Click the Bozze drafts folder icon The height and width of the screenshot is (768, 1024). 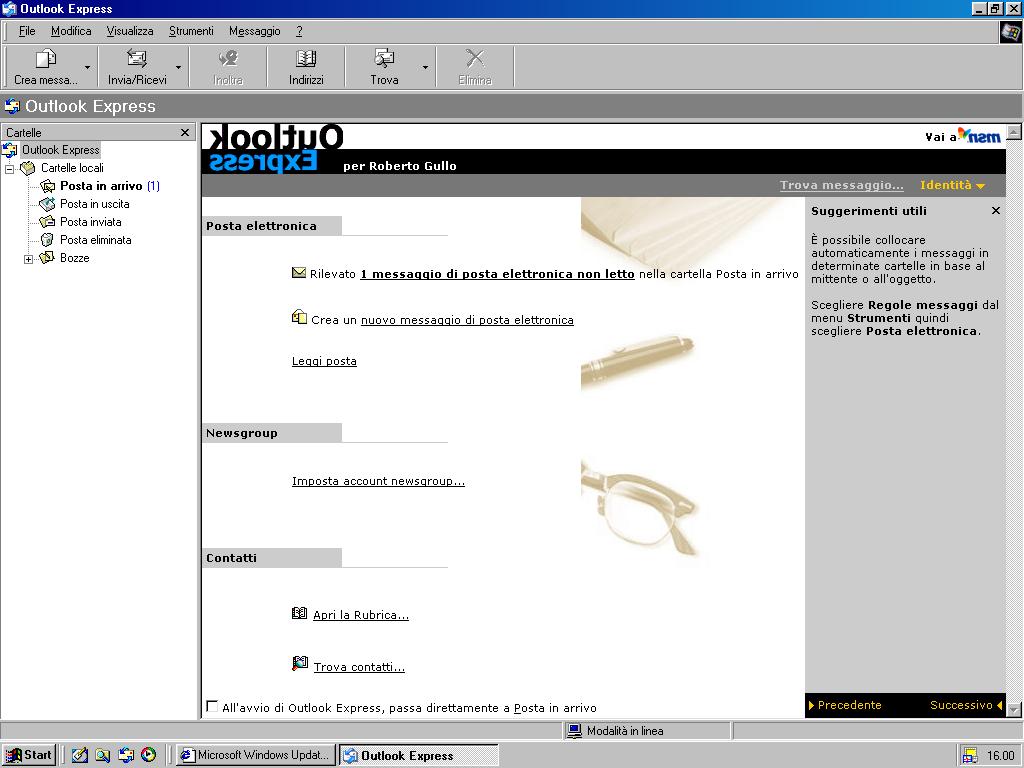47,258
